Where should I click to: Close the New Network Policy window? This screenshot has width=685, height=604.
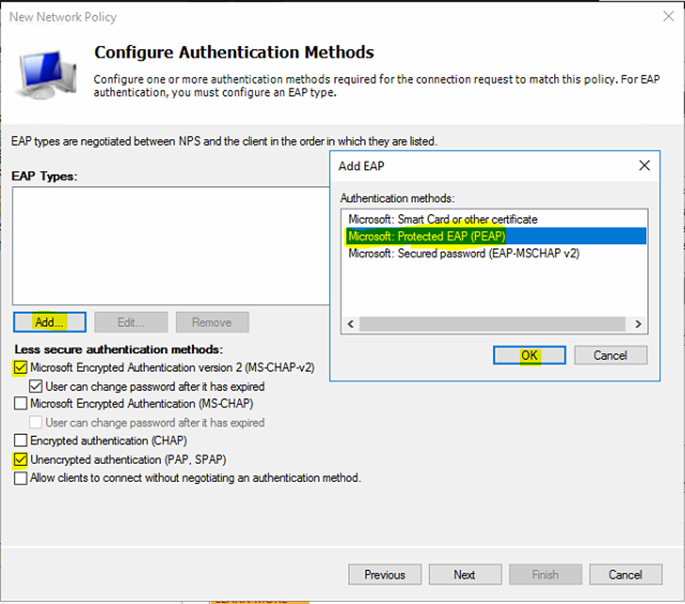(x=668, y=17)
